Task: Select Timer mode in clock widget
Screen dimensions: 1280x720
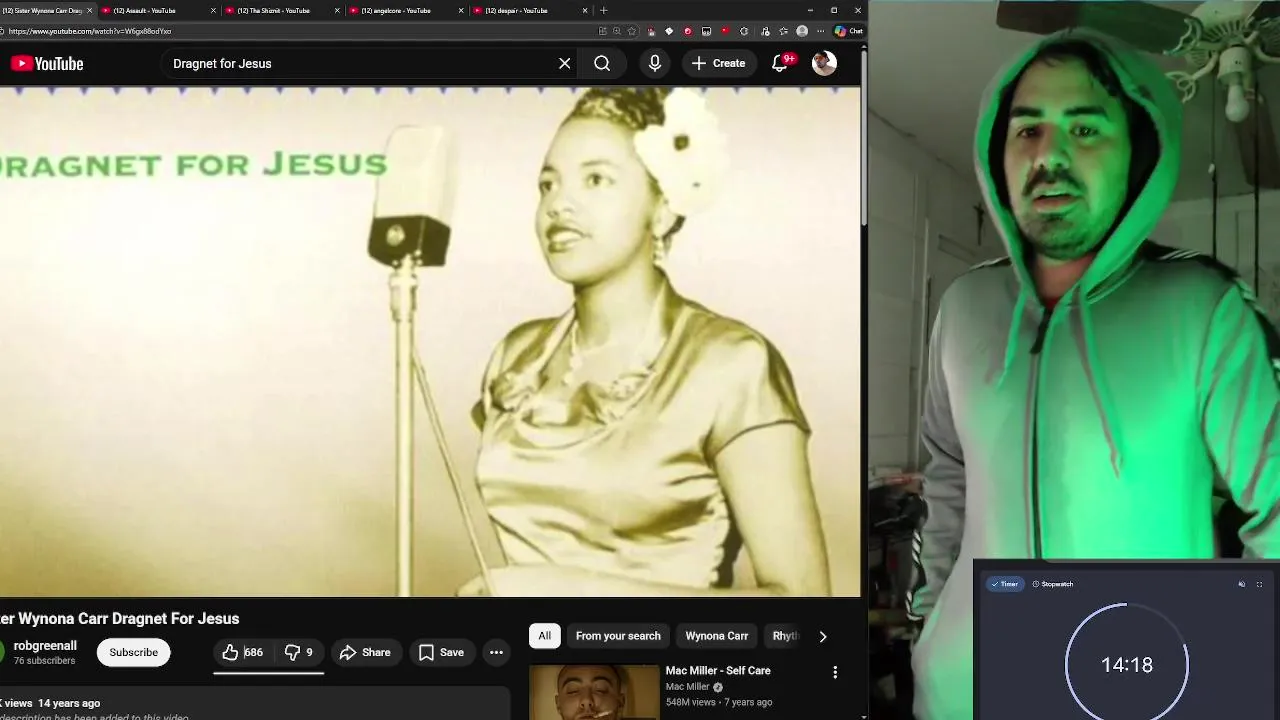Action: click(x=1004, y=584)
